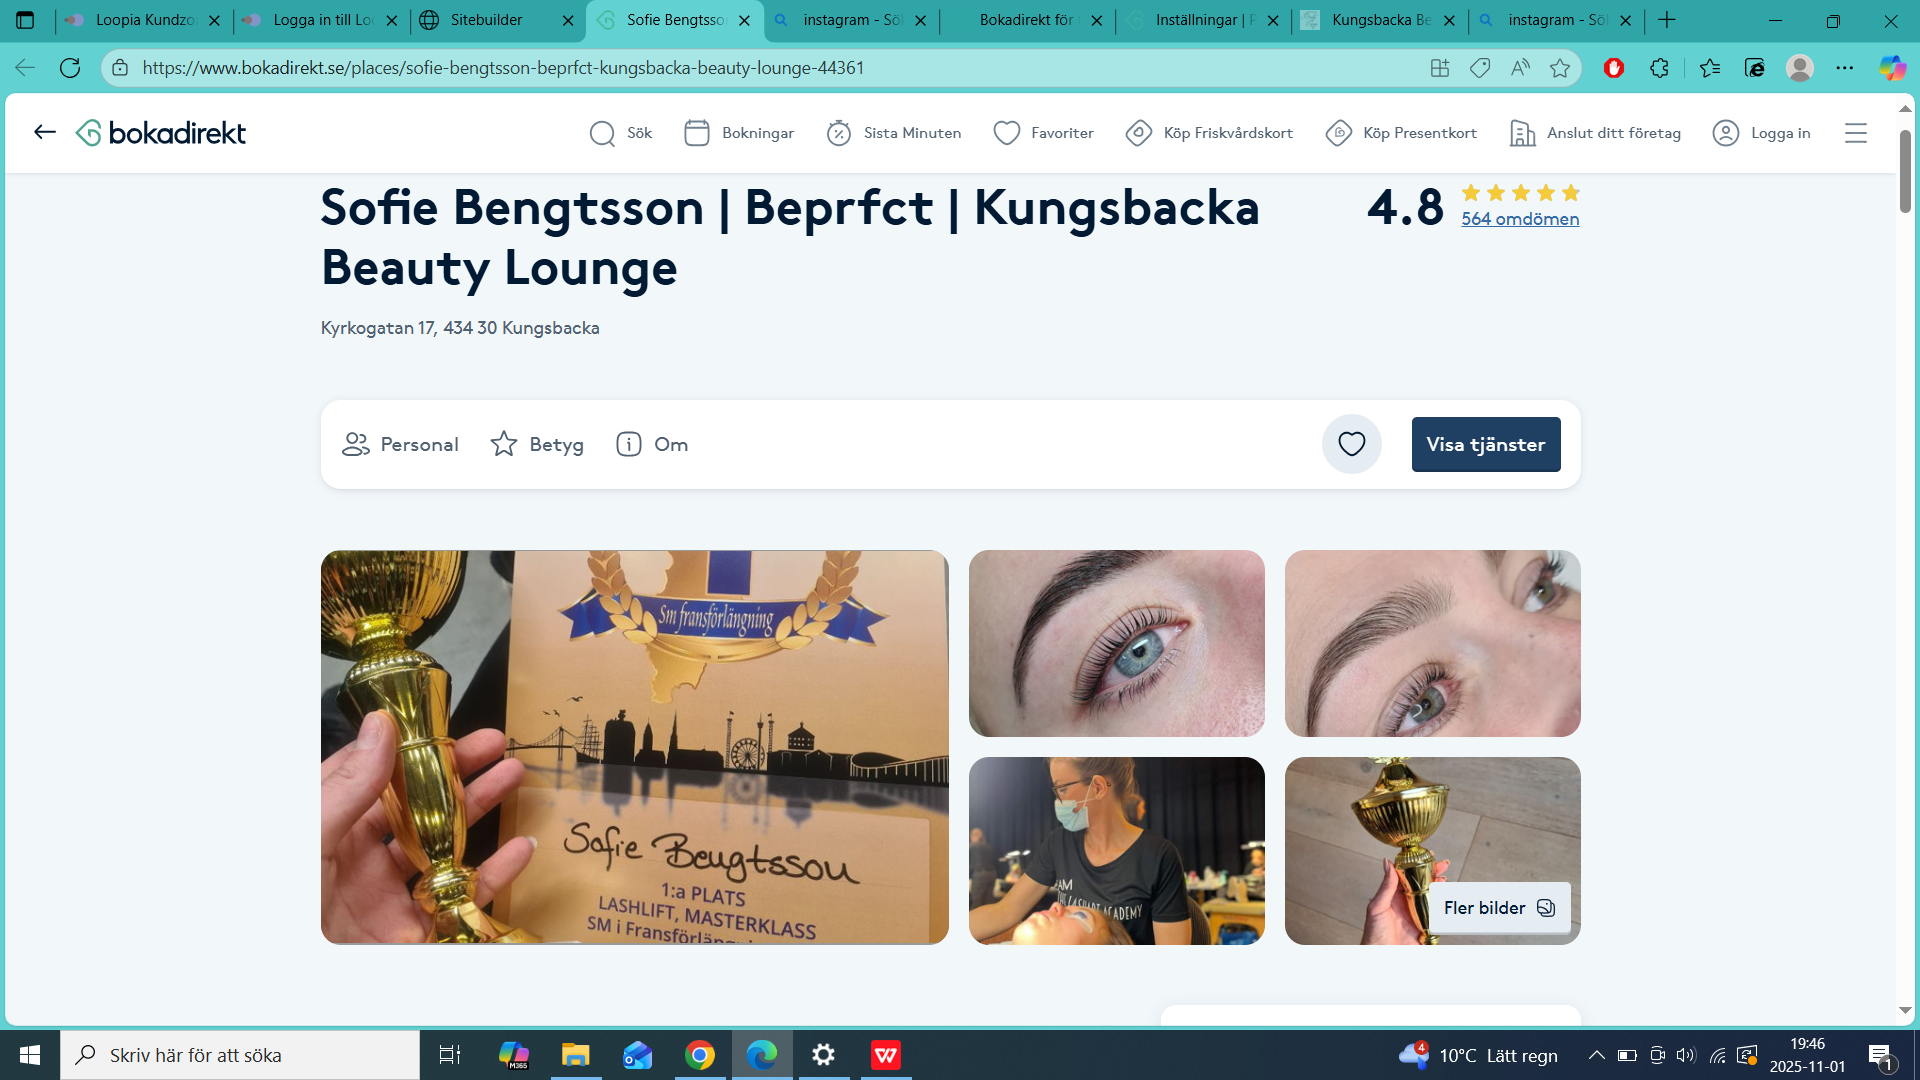This screenshot has height=1080, width=1920.
Task: Toggle the favorite heart on the salon card
Action: (x=1351, y=444)
